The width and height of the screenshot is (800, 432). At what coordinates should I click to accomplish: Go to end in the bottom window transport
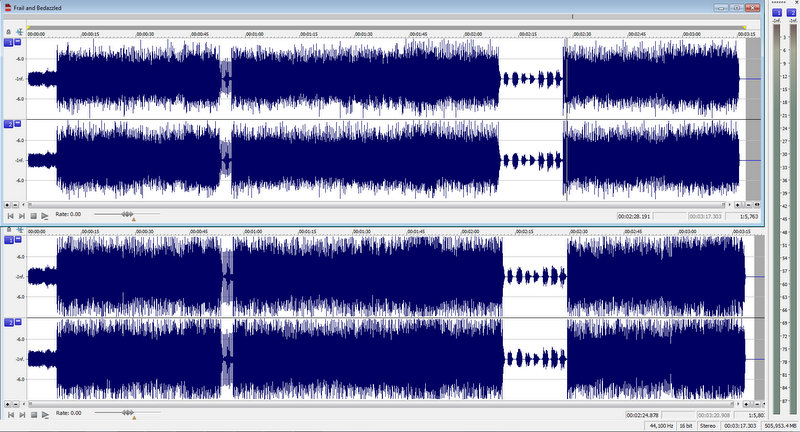(x=22, y=415)
